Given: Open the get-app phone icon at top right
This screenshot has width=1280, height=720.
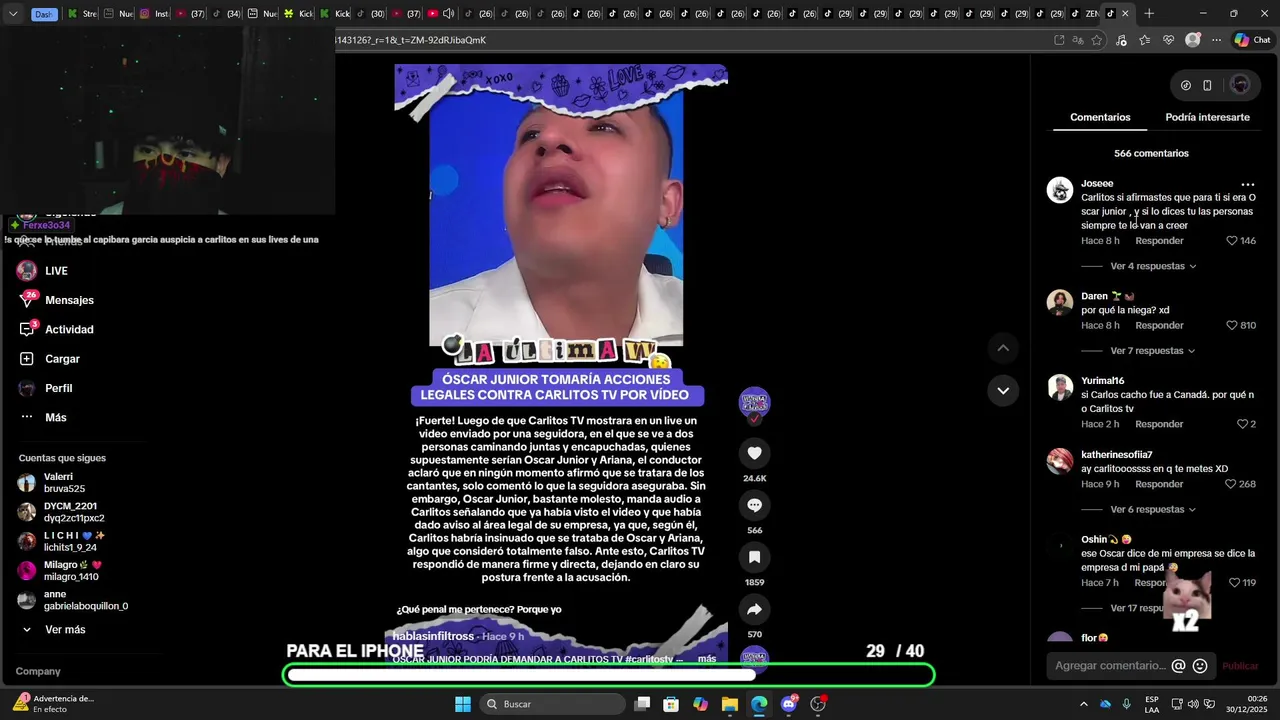Looking at the screenshot, I should [1207, 85].
